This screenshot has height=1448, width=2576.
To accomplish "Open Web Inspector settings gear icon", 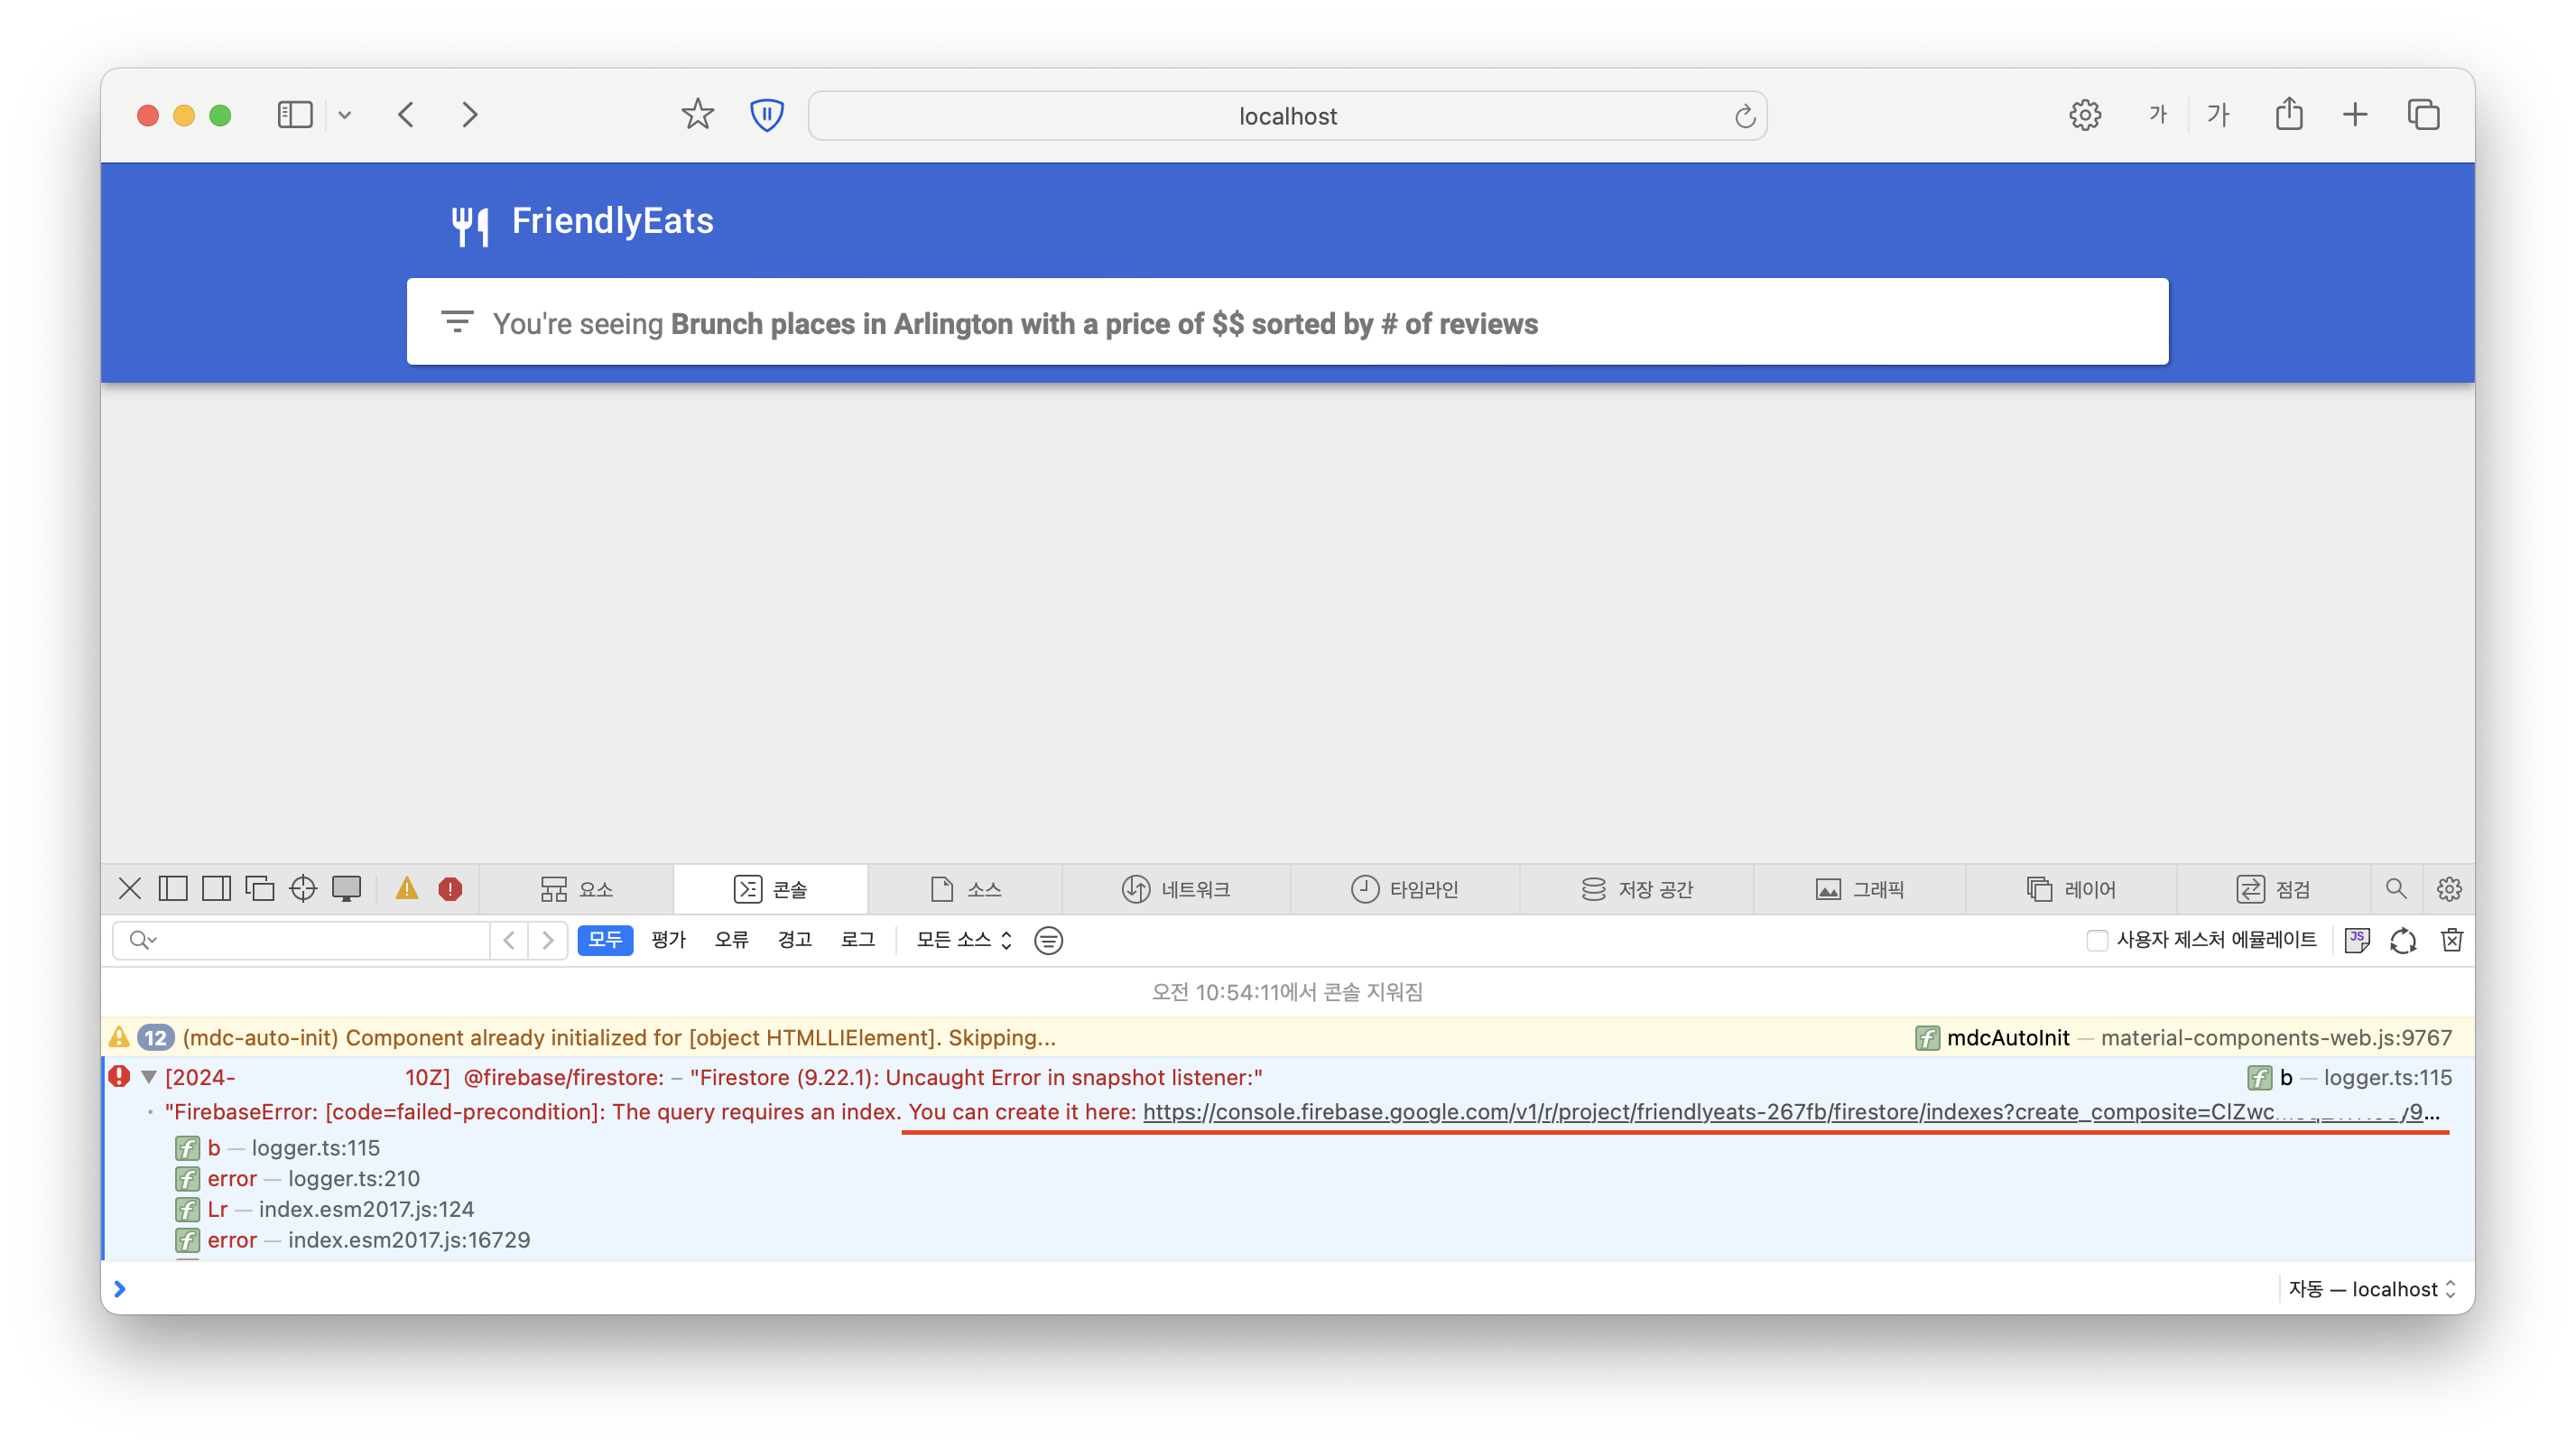I will click(2449, 888).
